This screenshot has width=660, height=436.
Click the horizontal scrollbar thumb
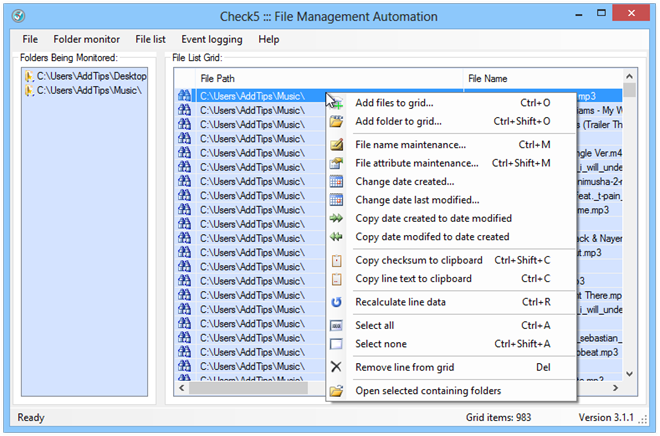(x=248, y=388)
